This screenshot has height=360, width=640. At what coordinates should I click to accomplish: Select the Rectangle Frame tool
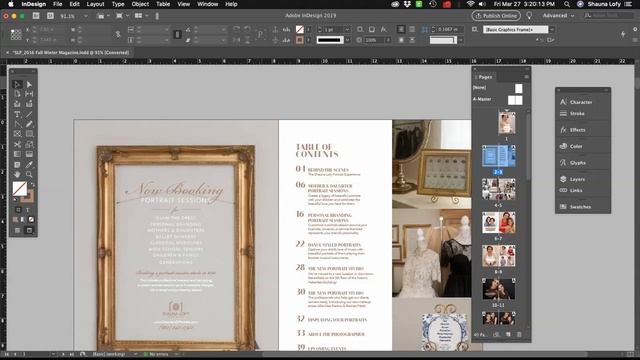(18, 134)
